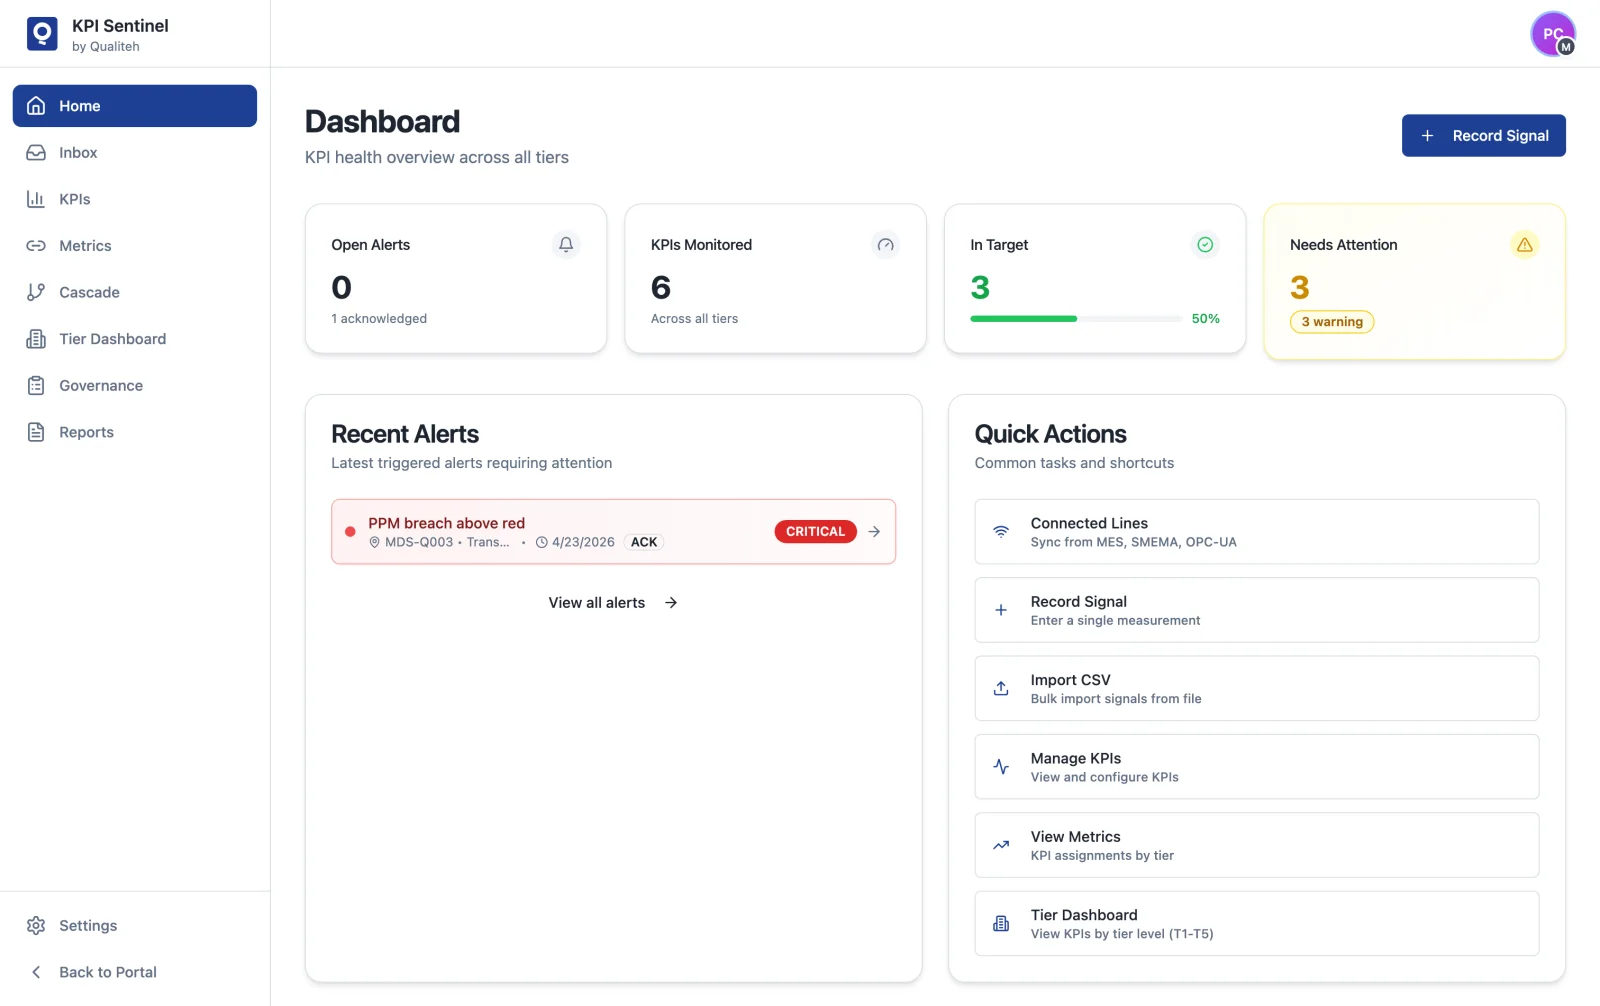Click the CRITICAL badge on the alert
Viewport: 1600px width, 1006px height.
pyautogui.click(x=815, y=532)
